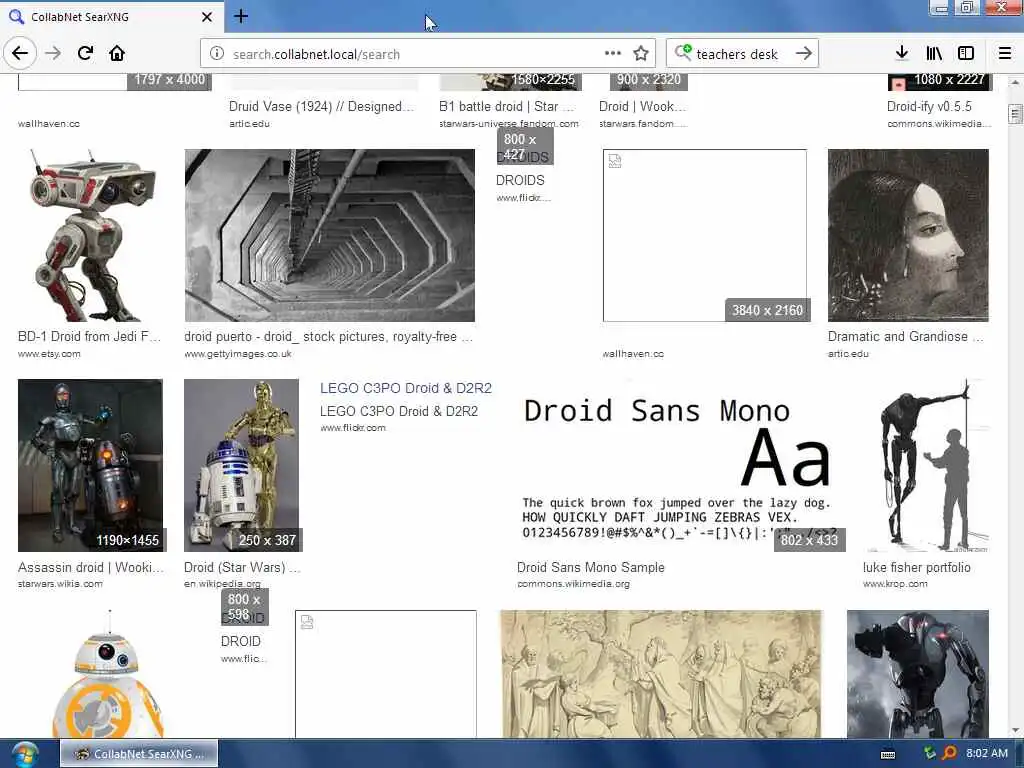The height and width of the screenshot is (768, 1024).
Task: Click the 8:02 AM system clock
Action: click(x=987, y=753)
